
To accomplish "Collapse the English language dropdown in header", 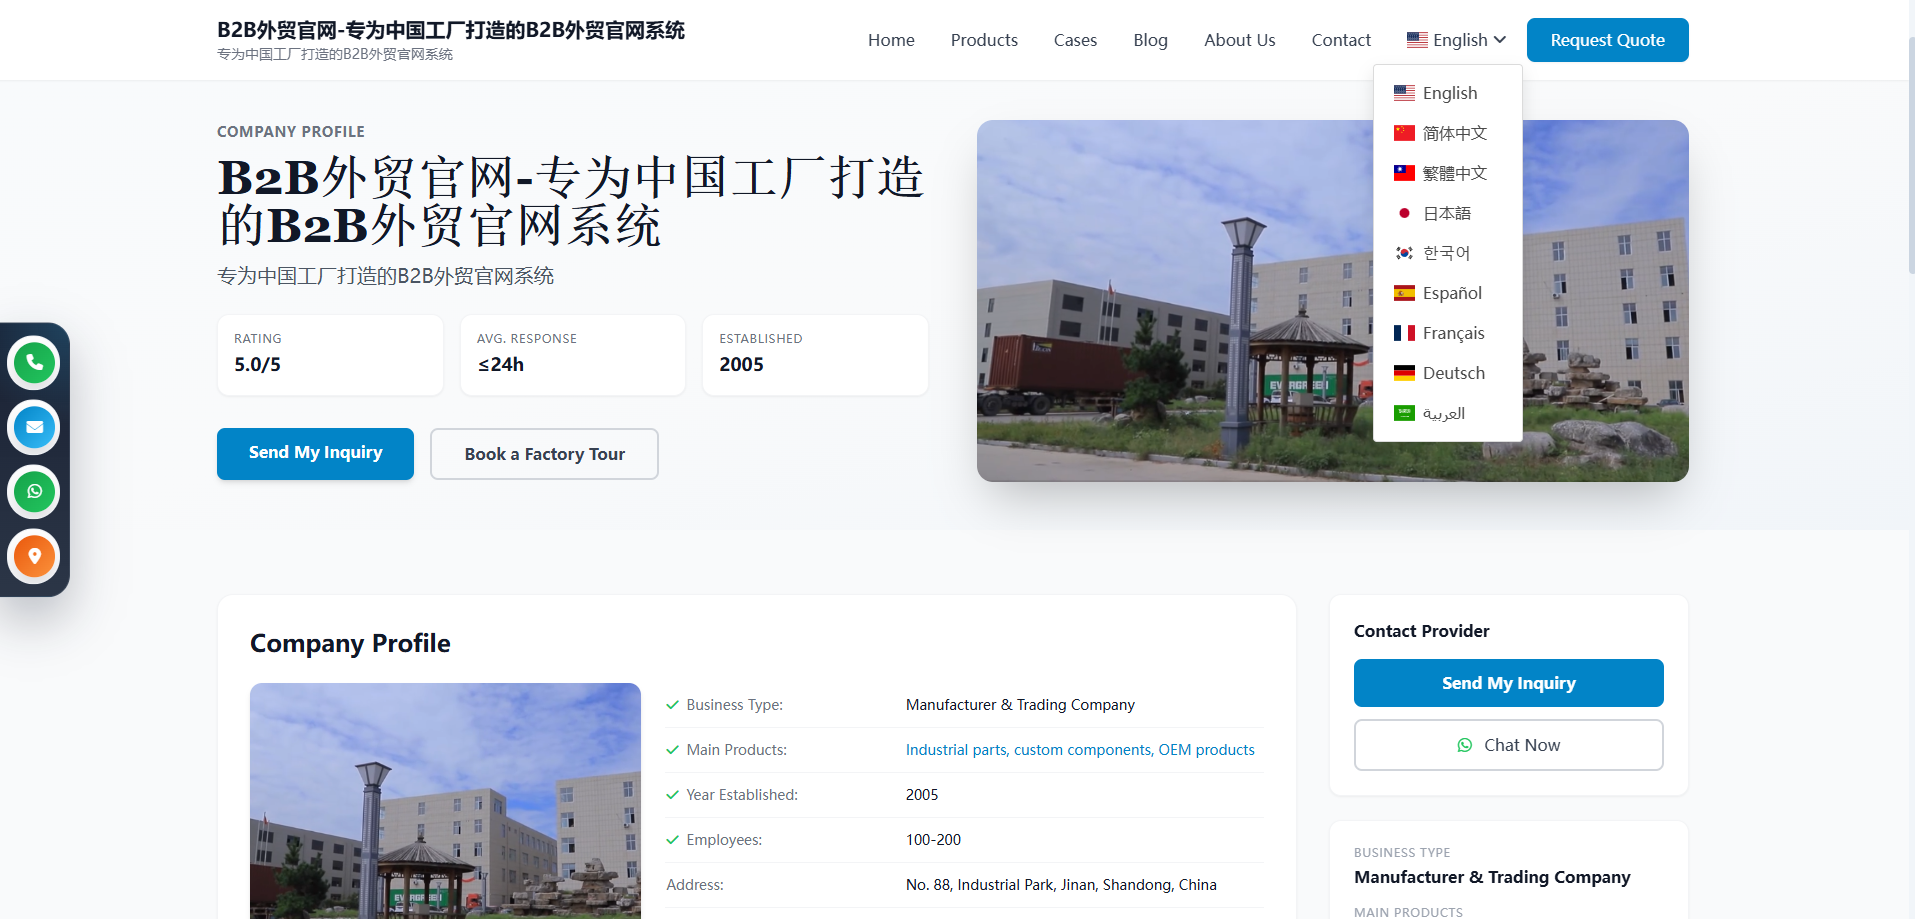I will (1456, 40).
